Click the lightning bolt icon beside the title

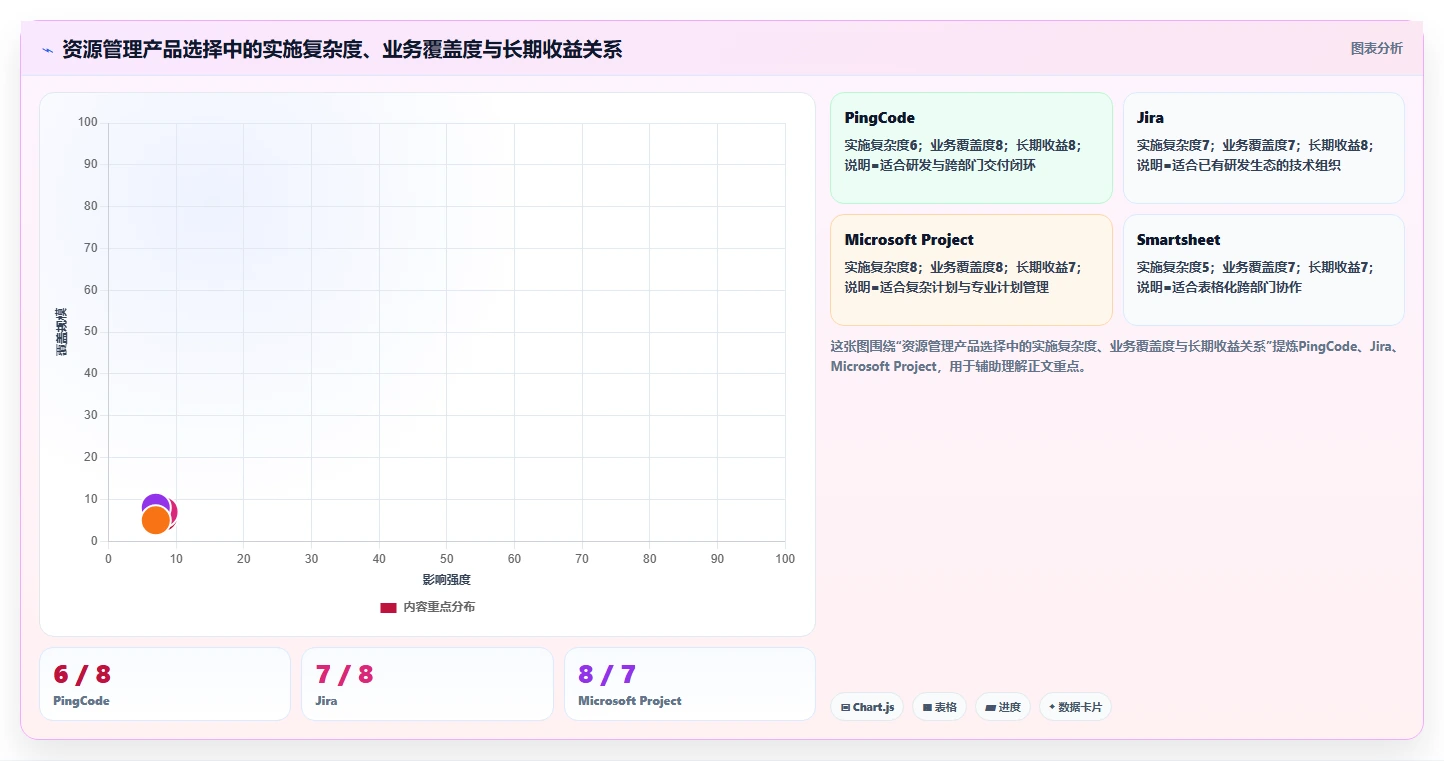pos(47,50)
